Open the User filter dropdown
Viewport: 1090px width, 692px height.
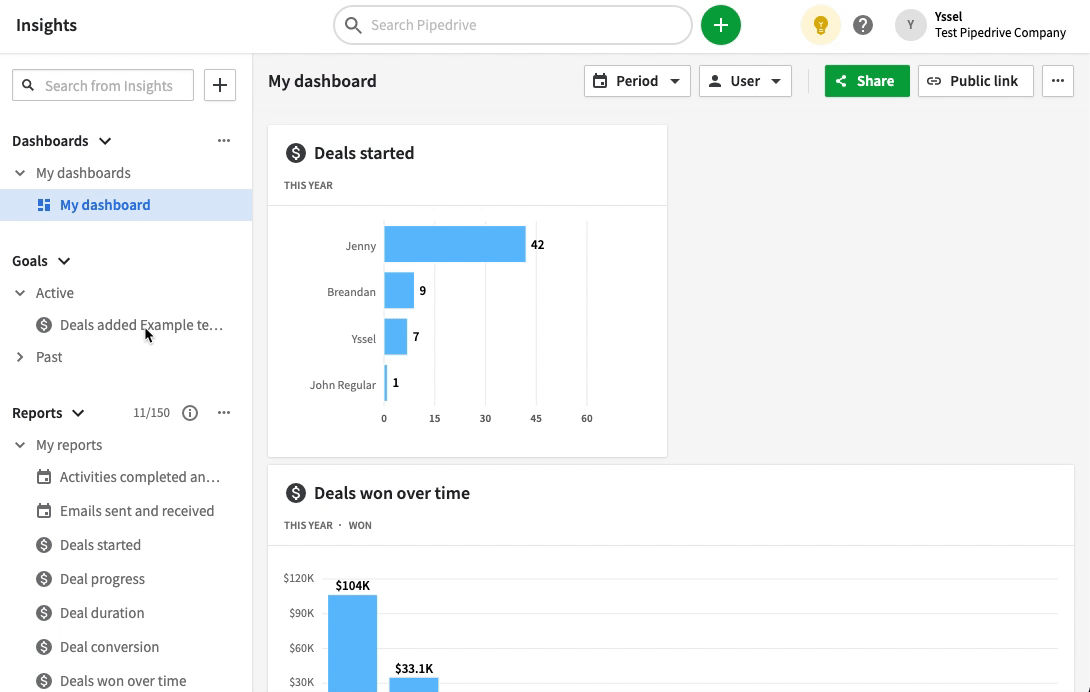click(745, 80)
